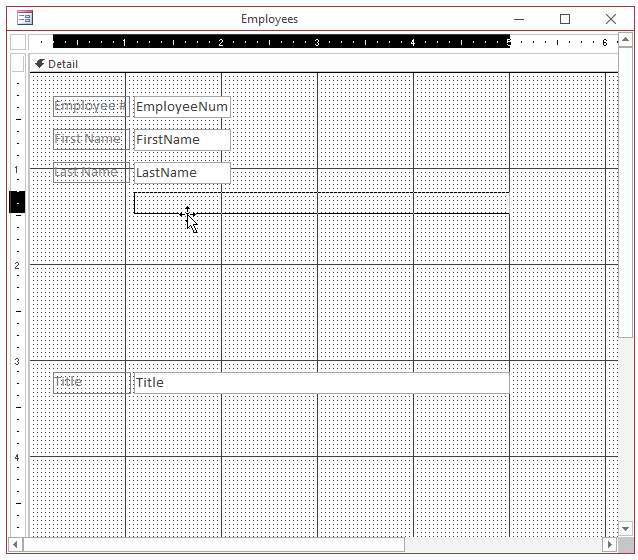Click the LastName text box control
Viewport: 638px width, 560px height.
click(182, 173)
